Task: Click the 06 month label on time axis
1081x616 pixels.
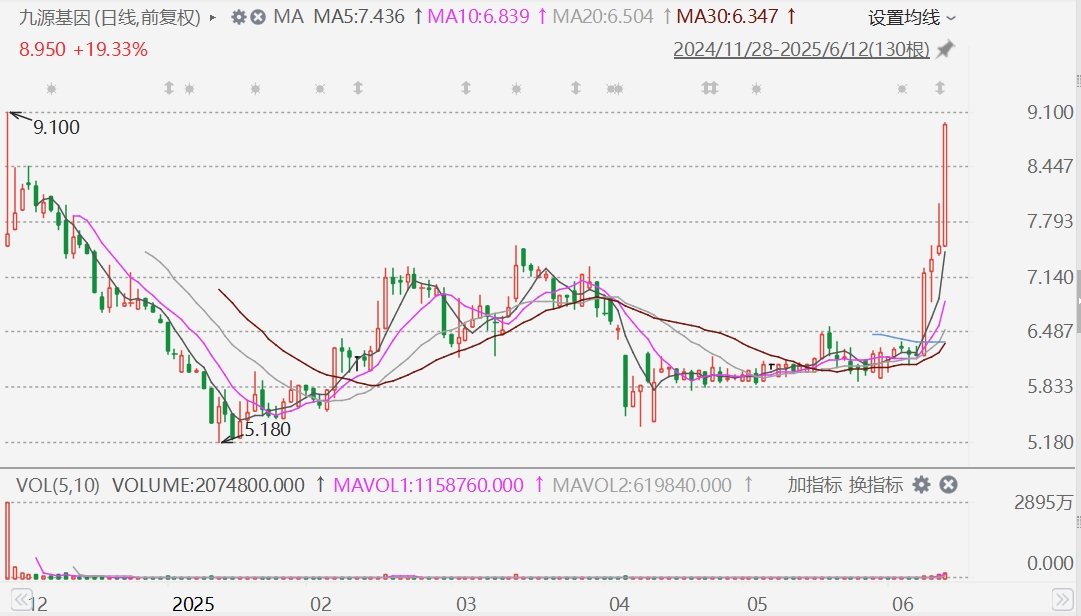Action: click(x=903, y=604)
